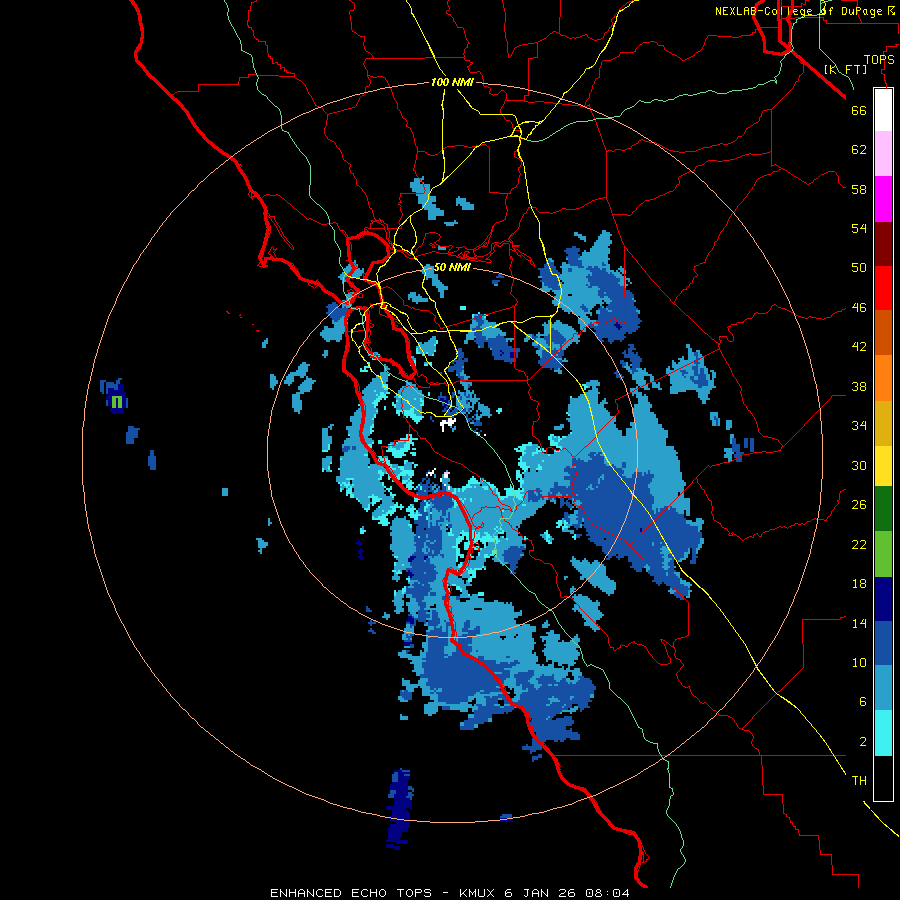Click legend value 30

(x=859, y=465)
